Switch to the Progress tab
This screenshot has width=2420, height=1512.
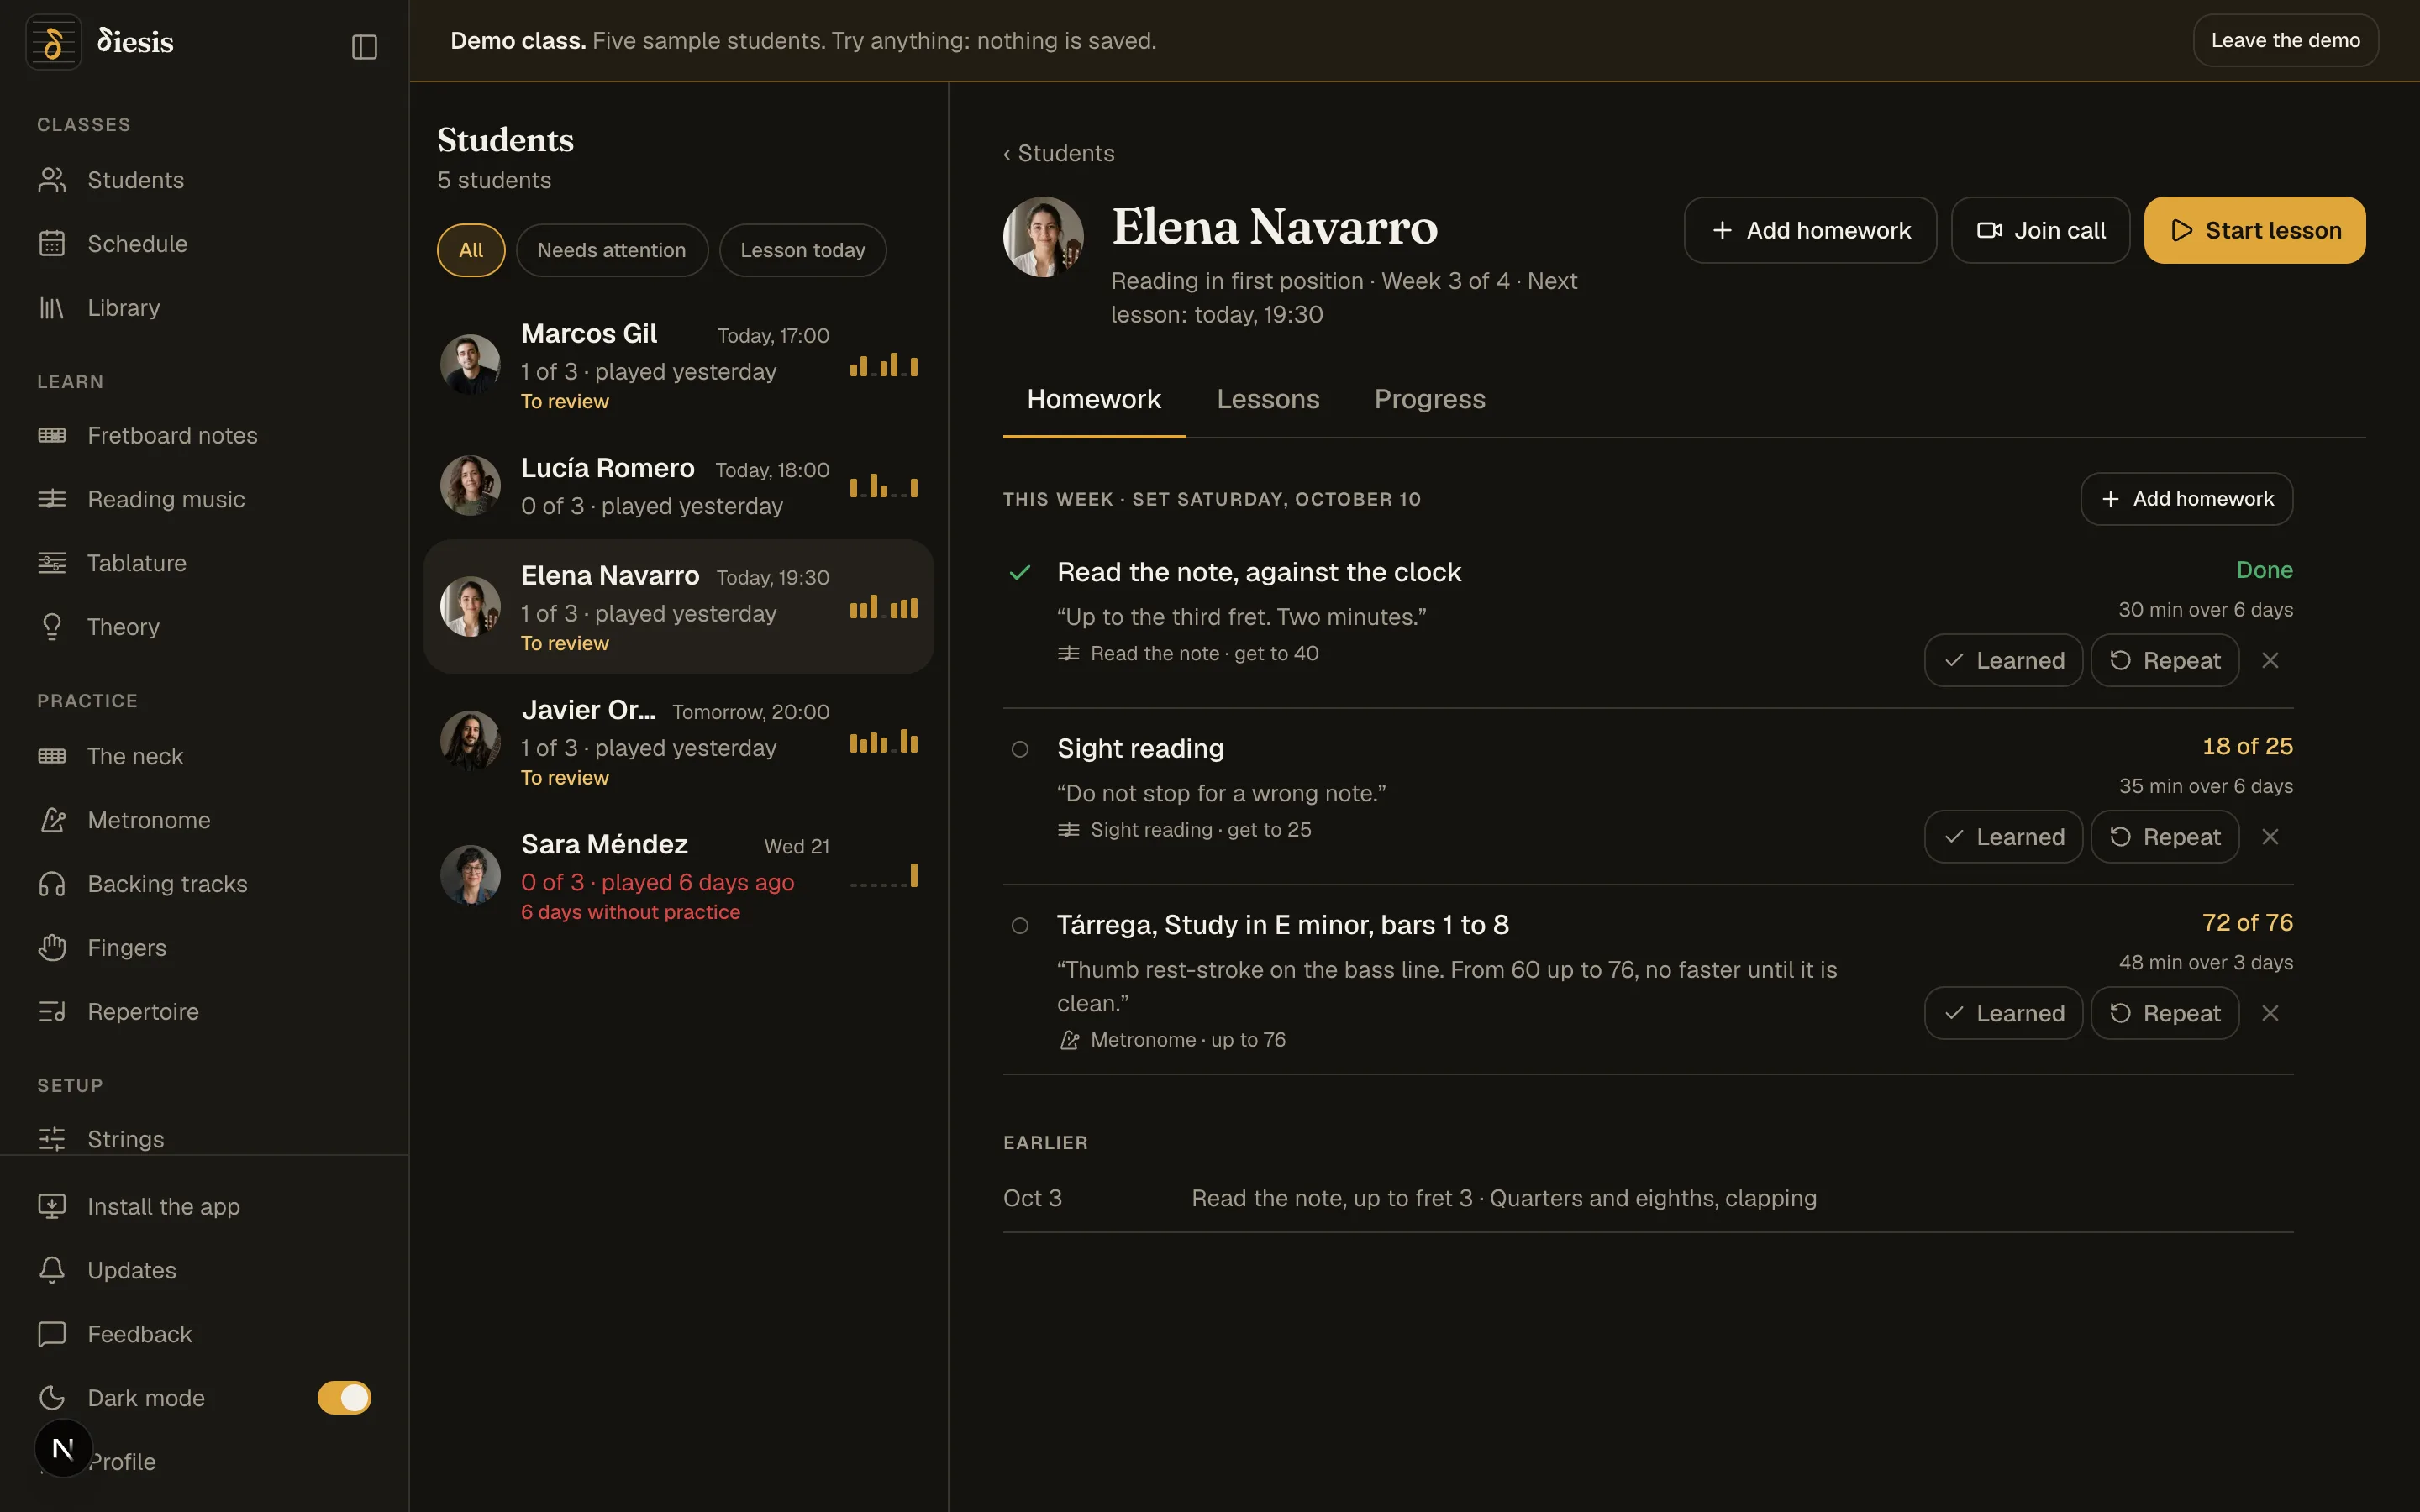pyautogui.click(x=1430, y=399)
